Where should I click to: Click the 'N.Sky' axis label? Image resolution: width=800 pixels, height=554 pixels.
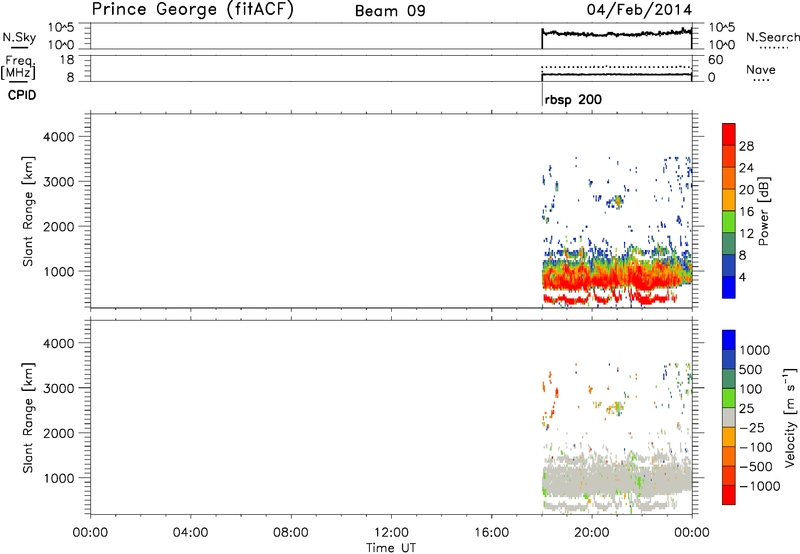click(19, 37)
